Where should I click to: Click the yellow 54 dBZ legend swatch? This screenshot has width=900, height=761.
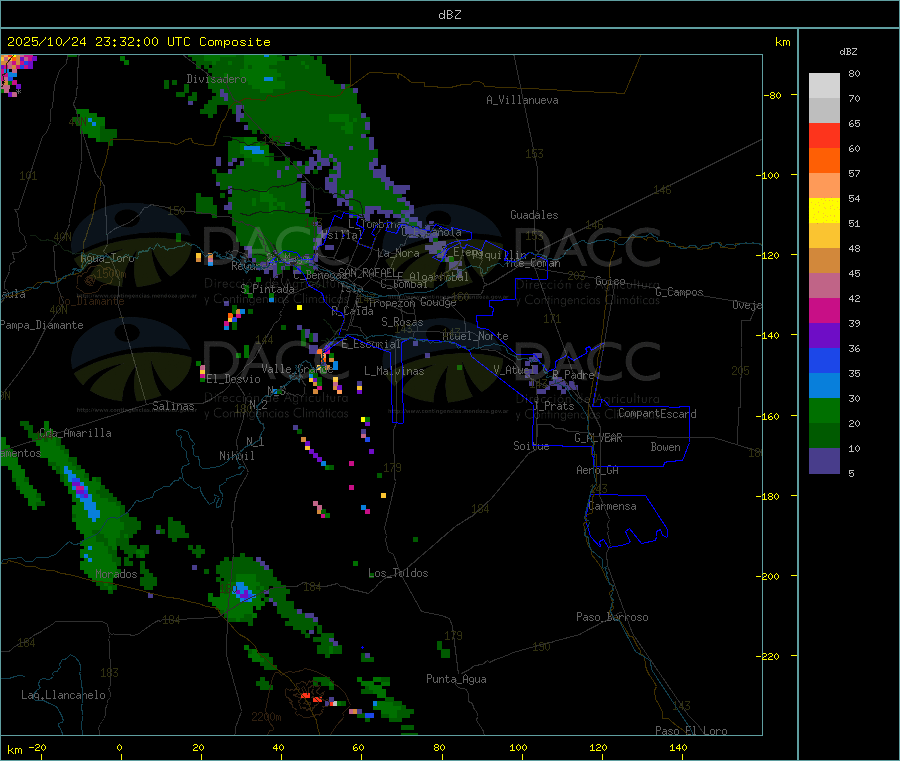point(824,211)
